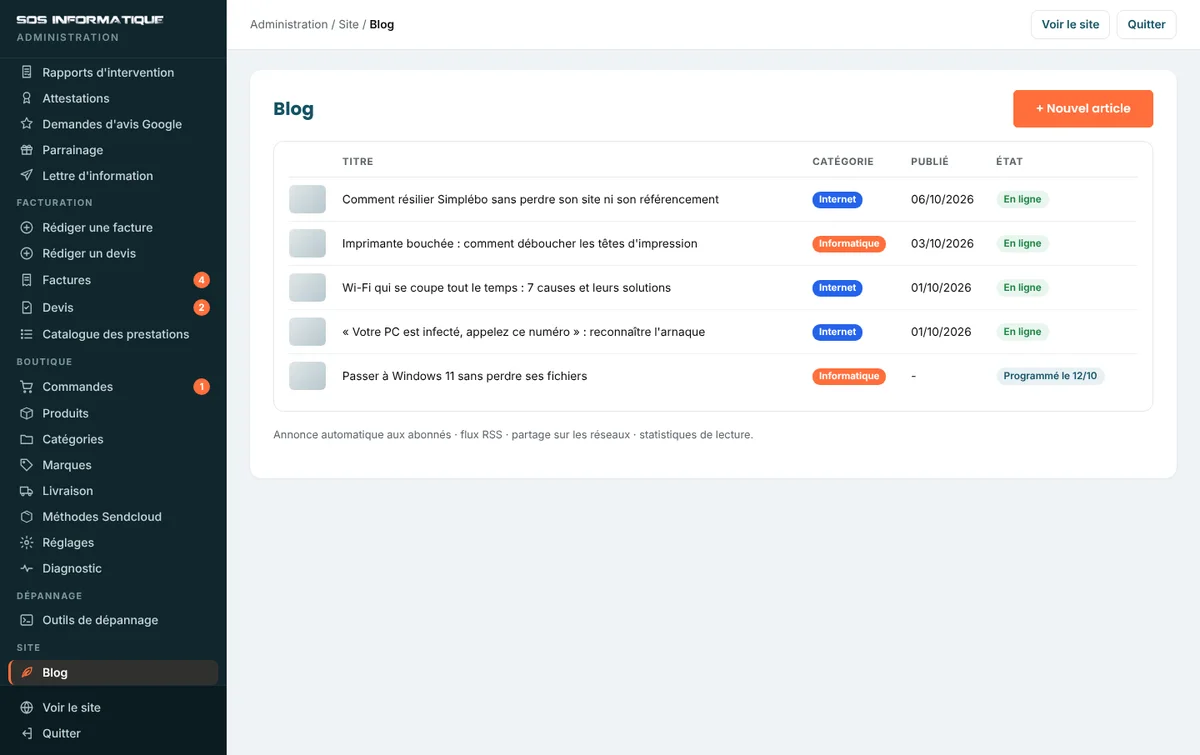1200x755 pixels.
Task: Click the logout icon beside Quitter in sidebar
Action: click(27, 734)
